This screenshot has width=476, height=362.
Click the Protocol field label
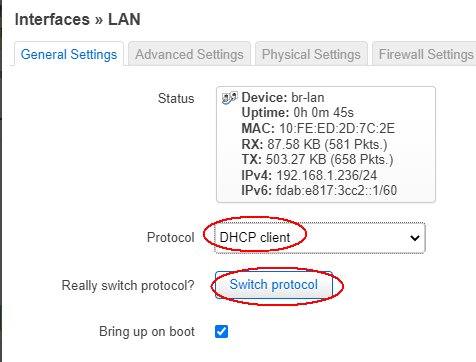click(170, 238)
